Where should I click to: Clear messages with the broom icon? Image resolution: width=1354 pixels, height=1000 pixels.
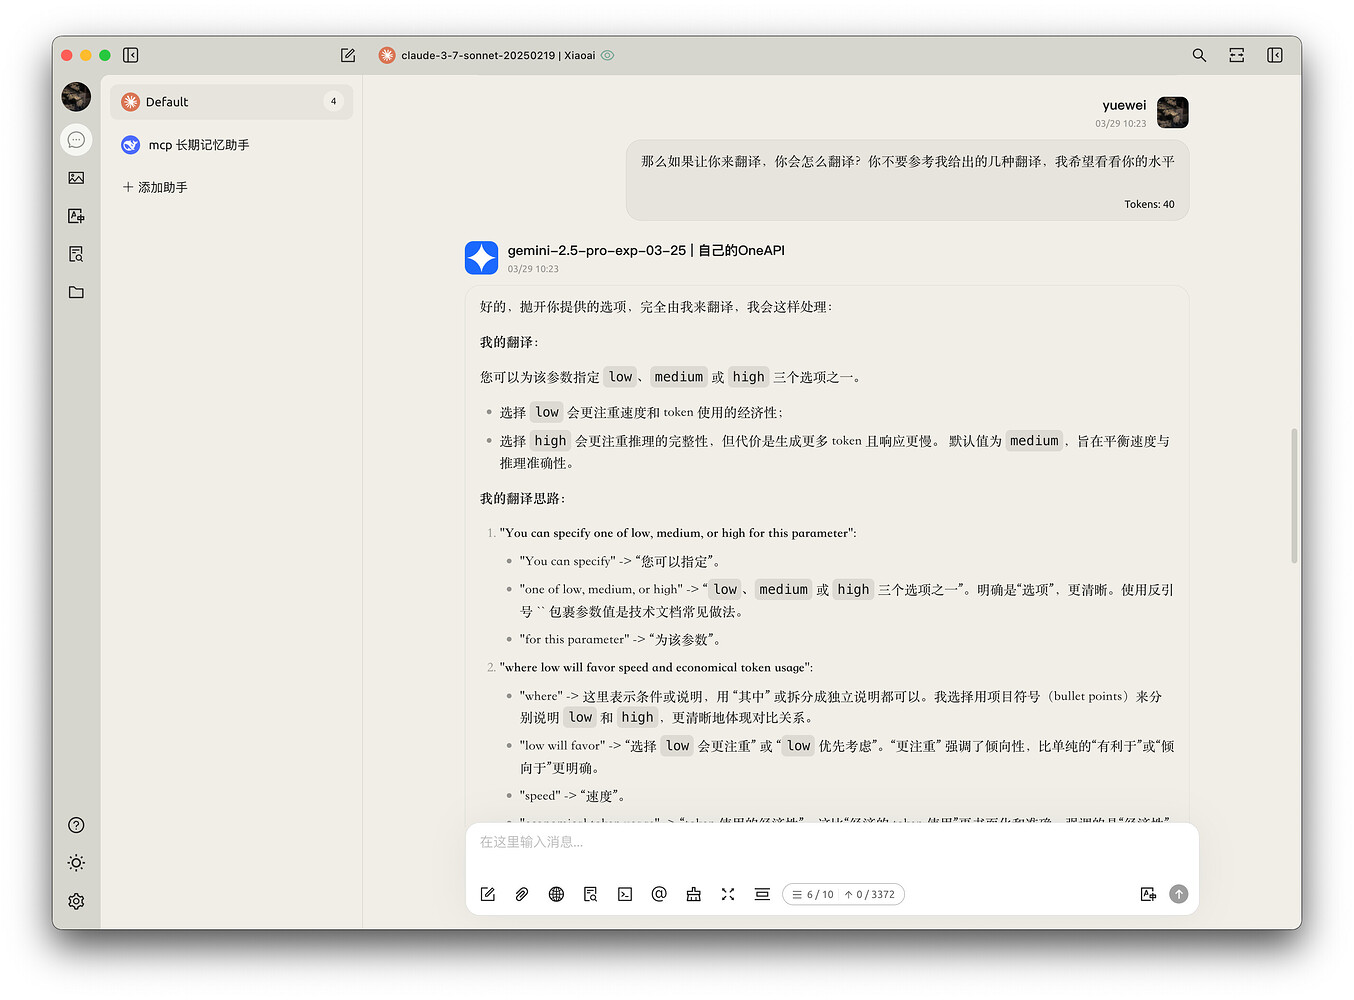click(694, 894)
